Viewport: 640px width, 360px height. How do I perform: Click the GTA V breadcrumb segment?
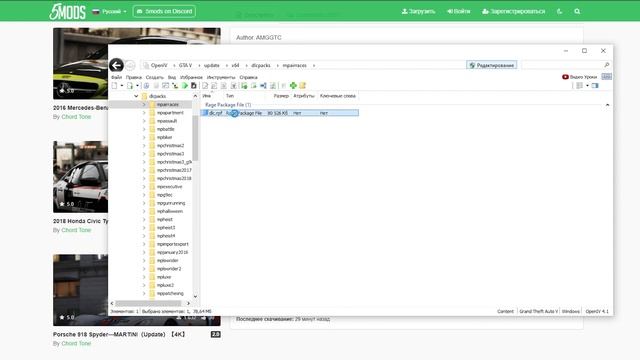185,65
